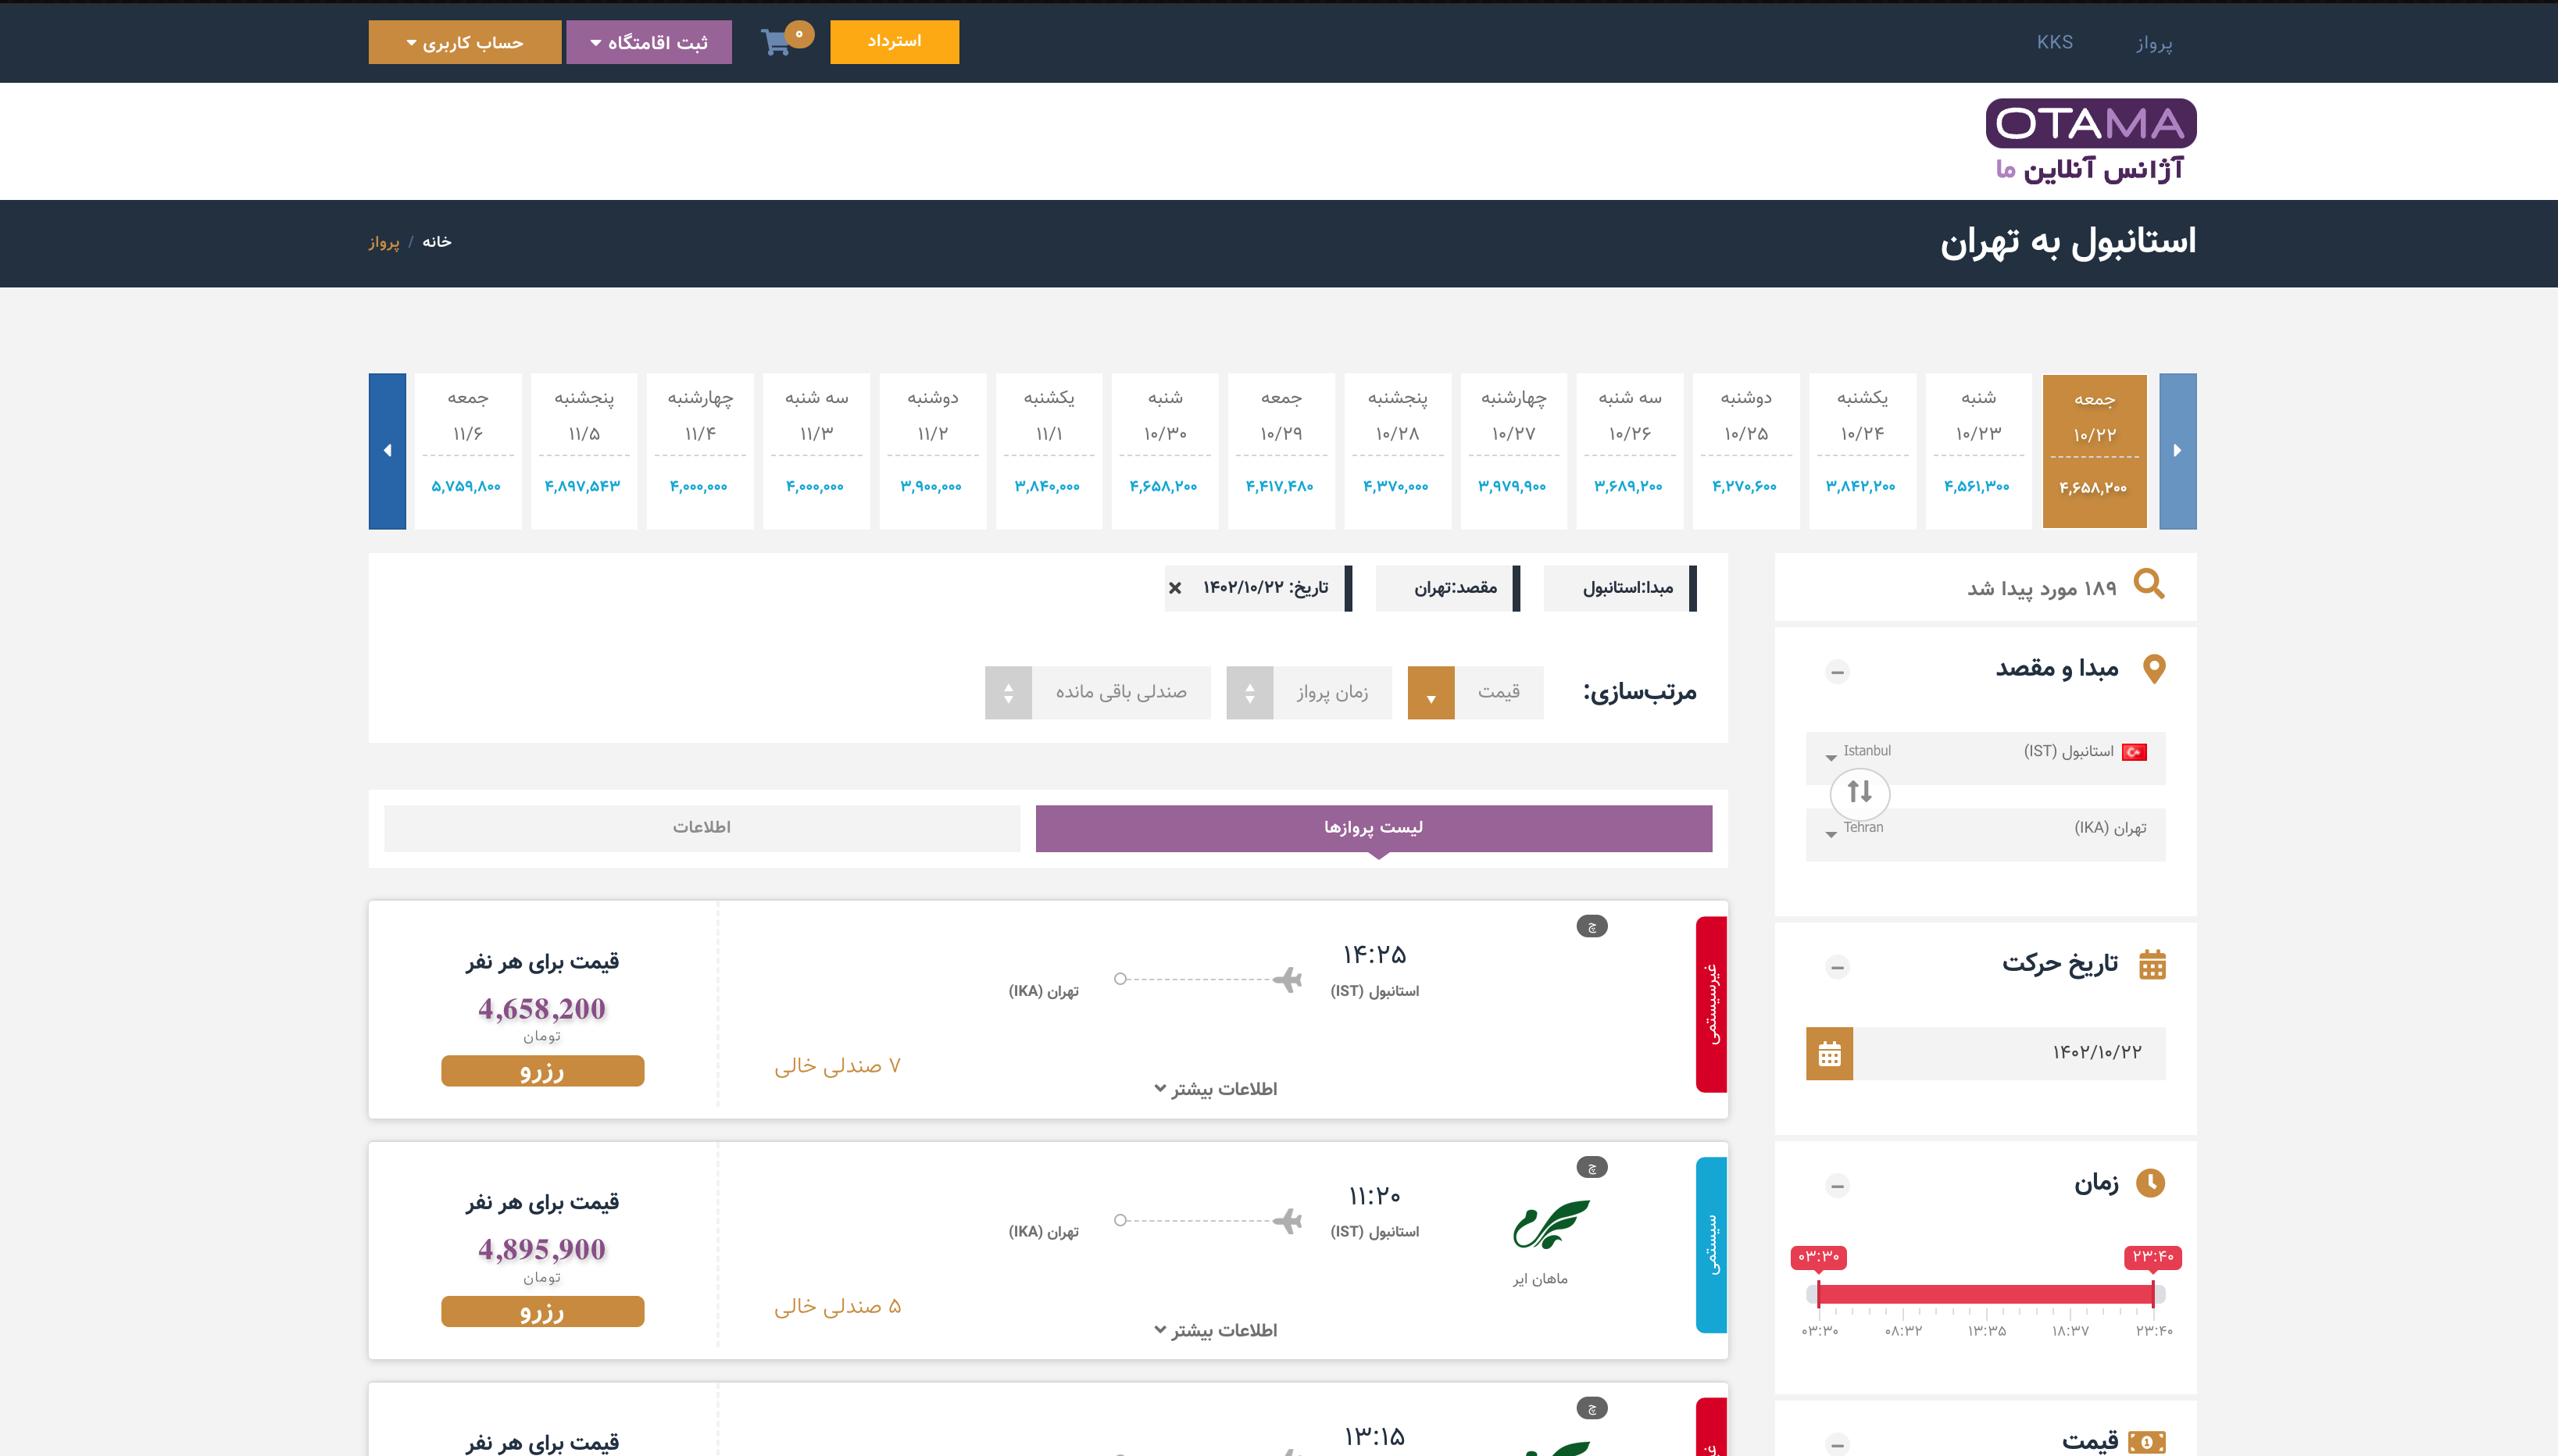Switch to the information tab
The height and width of the screenshot is (1456, 2558).
click(x=701, y=828)
